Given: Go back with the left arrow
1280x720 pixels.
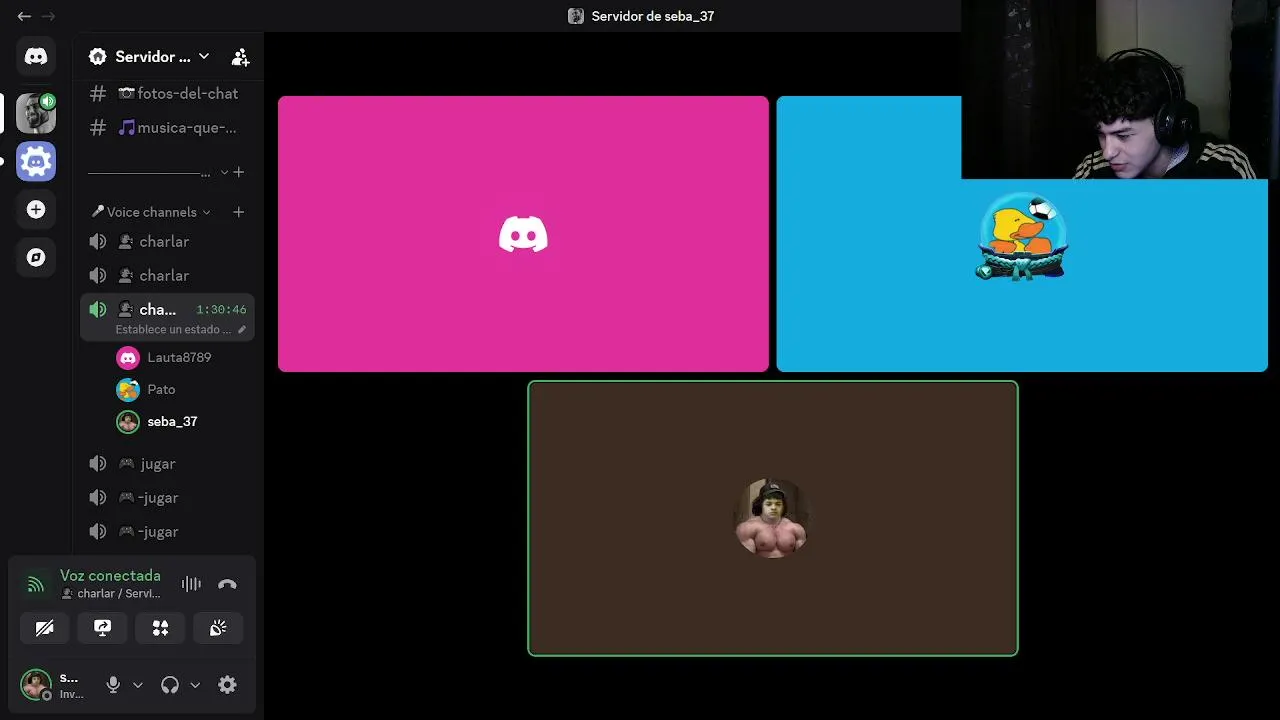Looking at the screenshot, I should tap(24, 16).
